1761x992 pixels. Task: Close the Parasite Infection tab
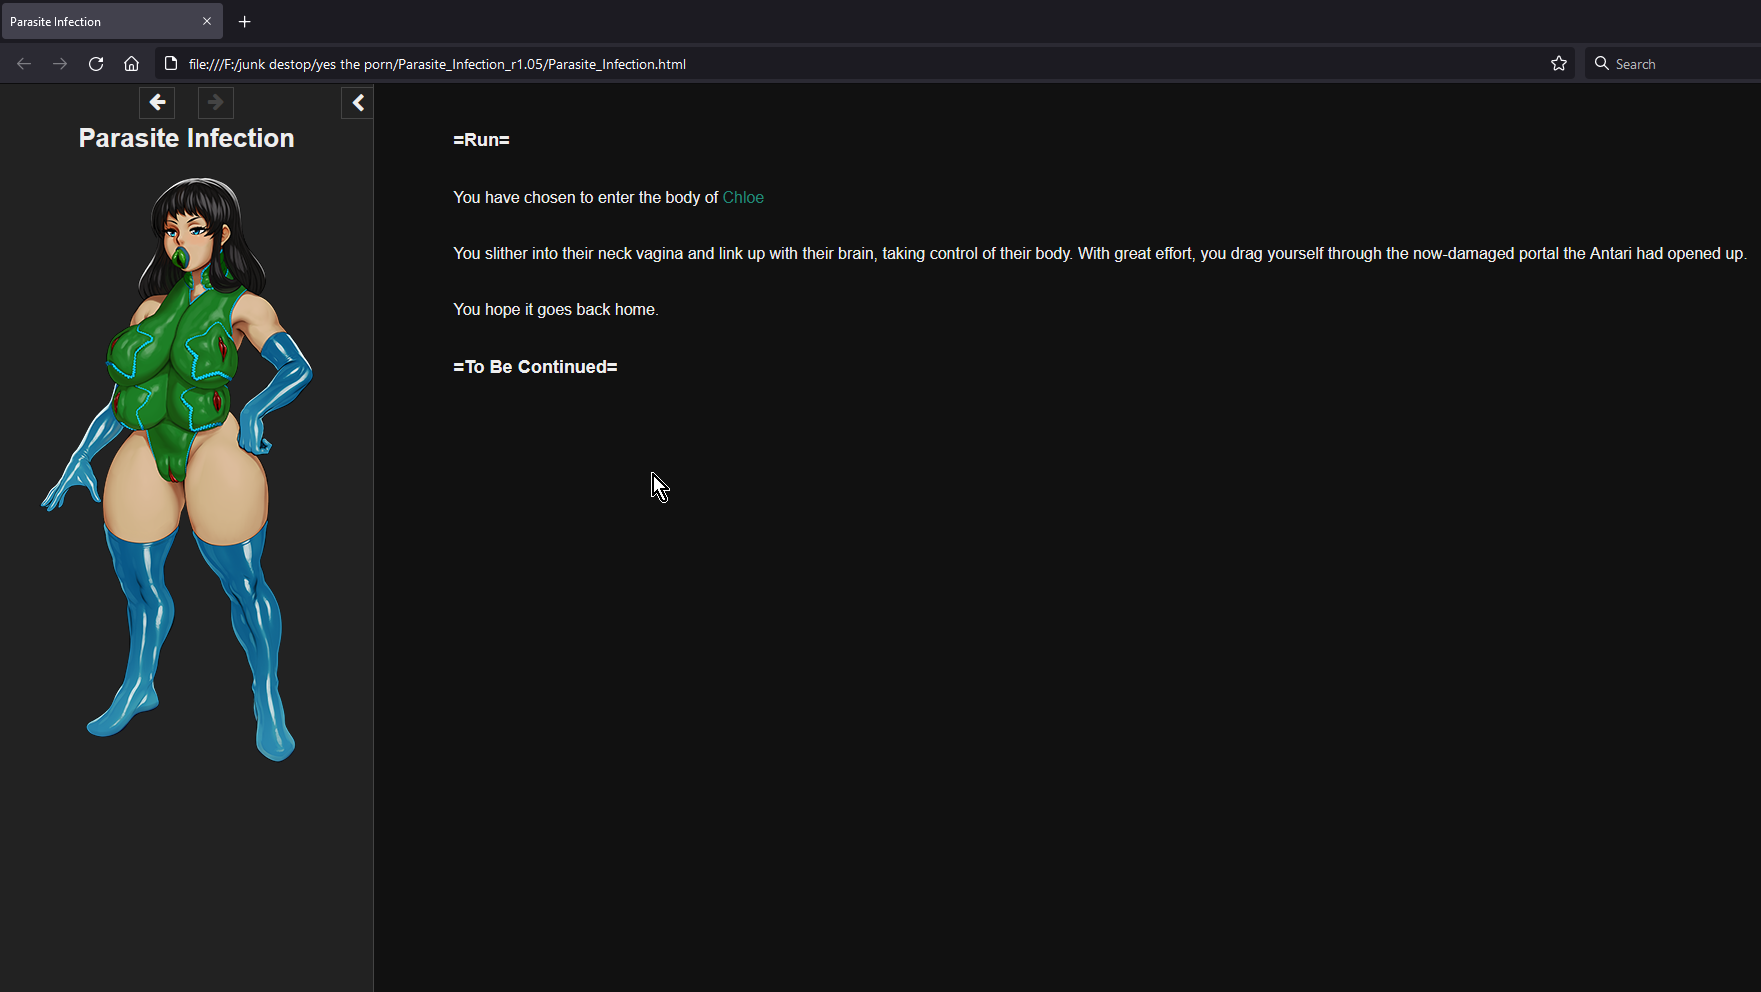(x=207, y=21)
